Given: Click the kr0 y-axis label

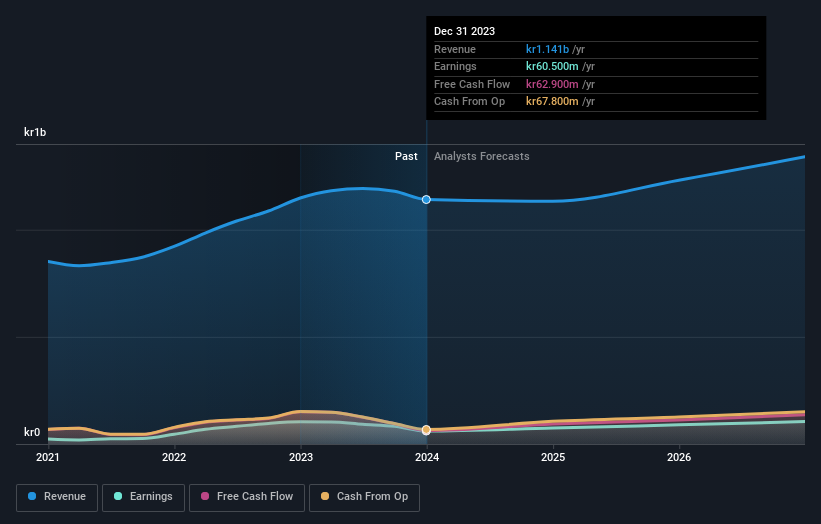Looking at the screenshot, I should (32, 432).
